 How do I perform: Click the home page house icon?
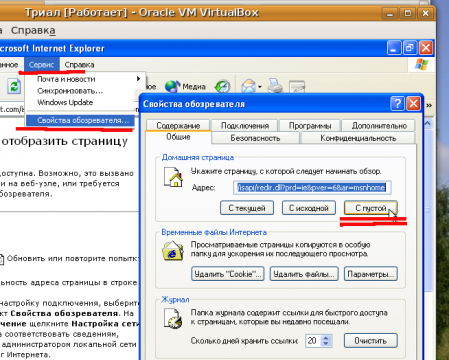pos(173,176)
